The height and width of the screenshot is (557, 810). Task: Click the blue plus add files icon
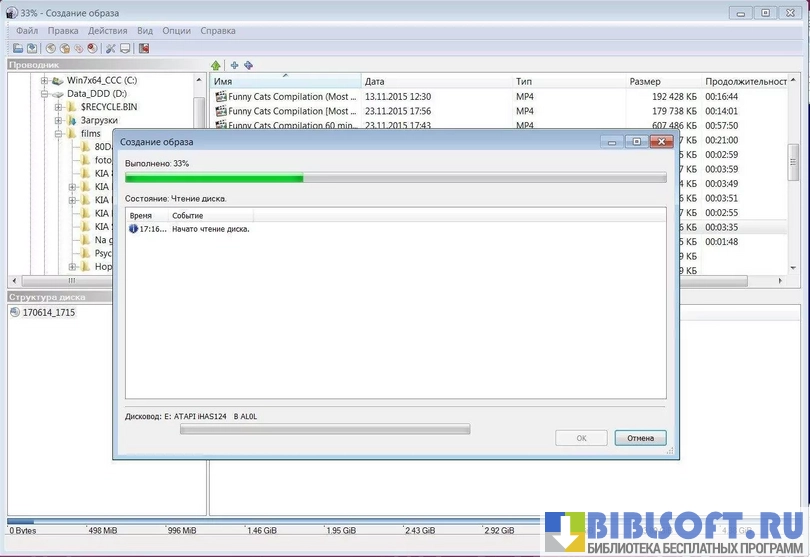pos(234,65)
